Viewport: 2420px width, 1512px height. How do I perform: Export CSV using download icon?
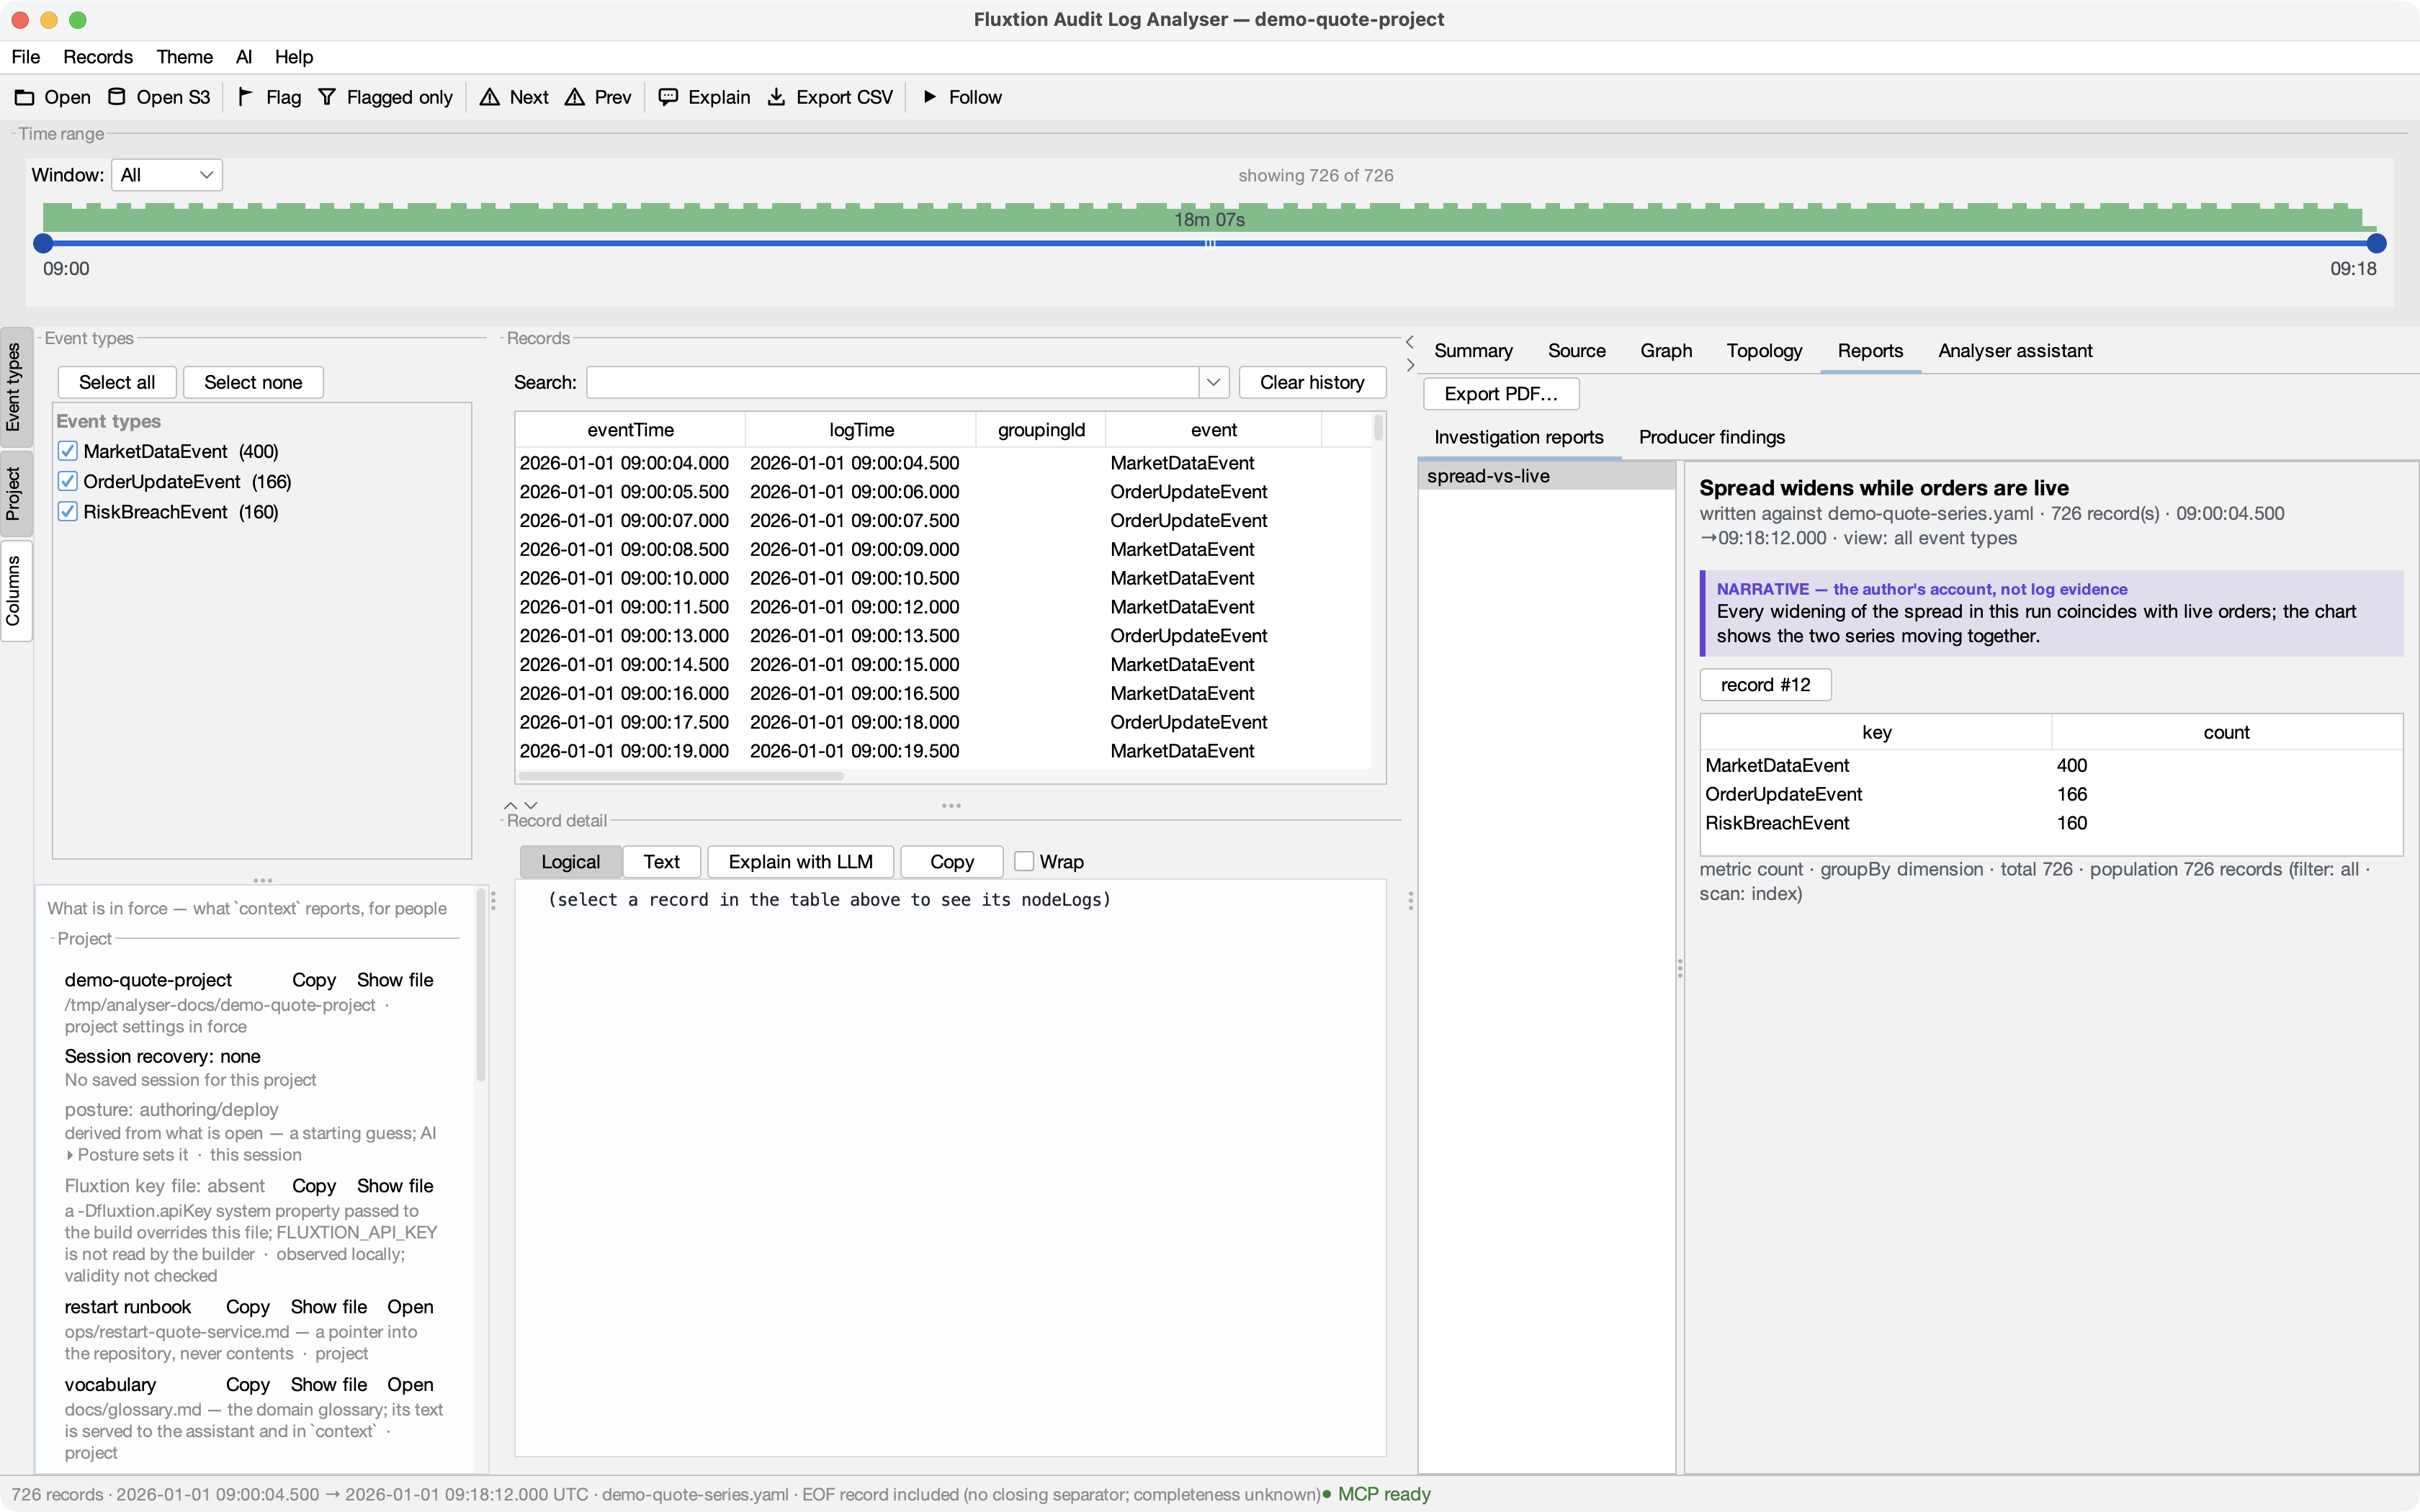(x=776, y=97)
